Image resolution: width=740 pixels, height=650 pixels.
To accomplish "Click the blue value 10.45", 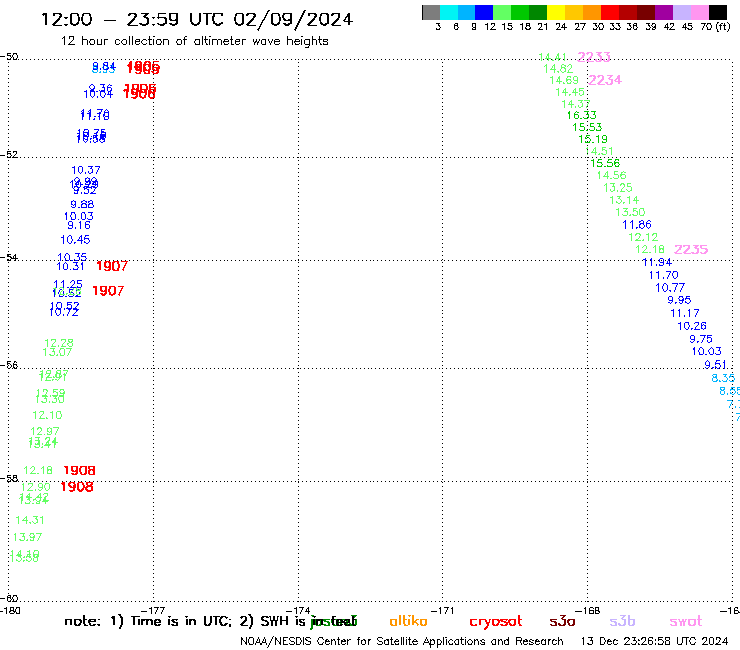I will click(75, 240).
